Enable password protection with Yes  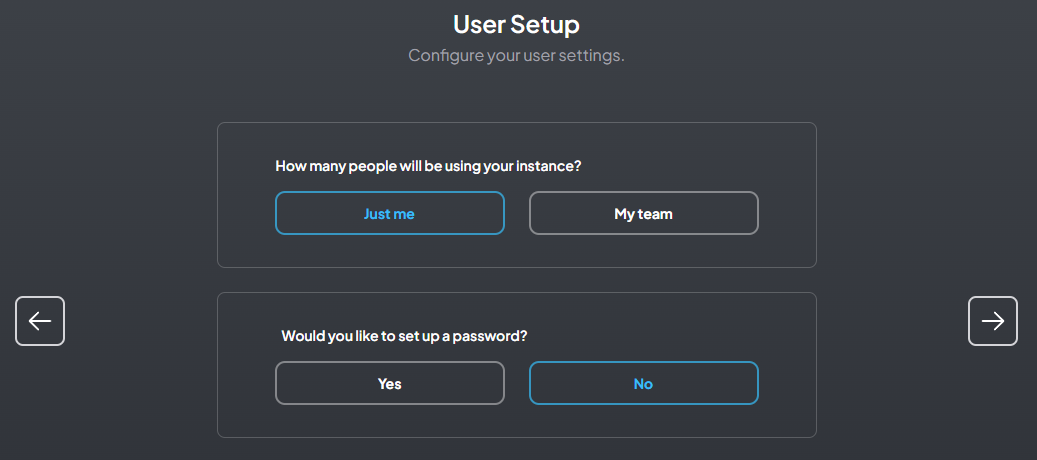point(389,383)
